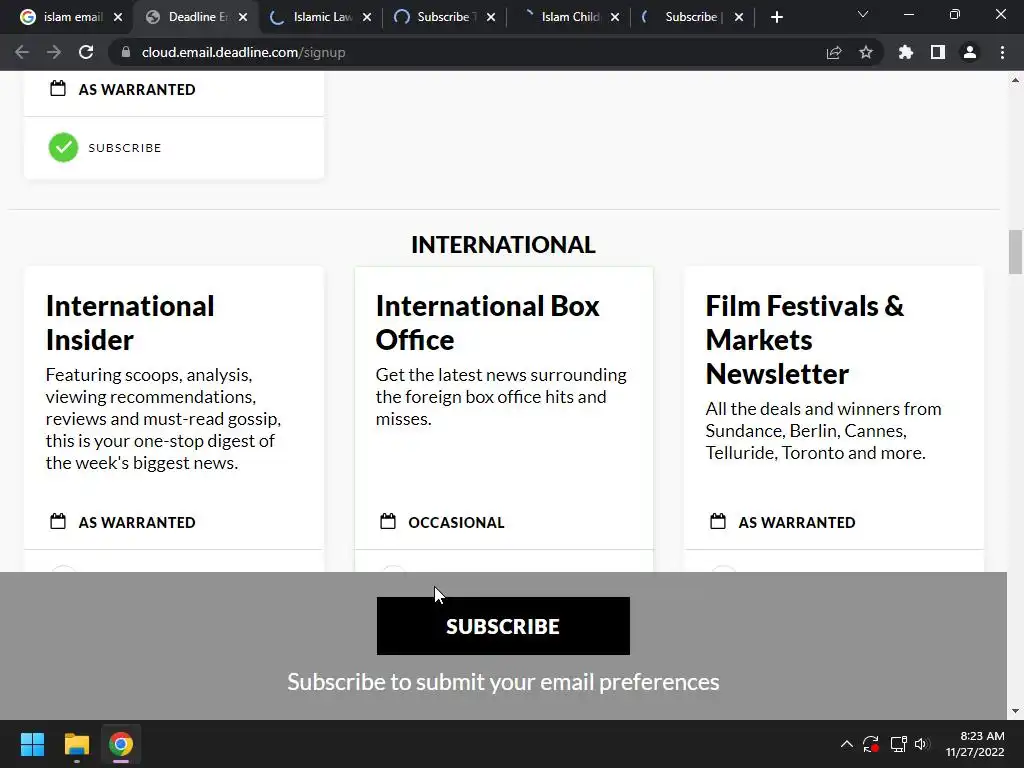Show hidden system tray icons
This screenshot has width=1024, height=768.
(x=846, y=744)
